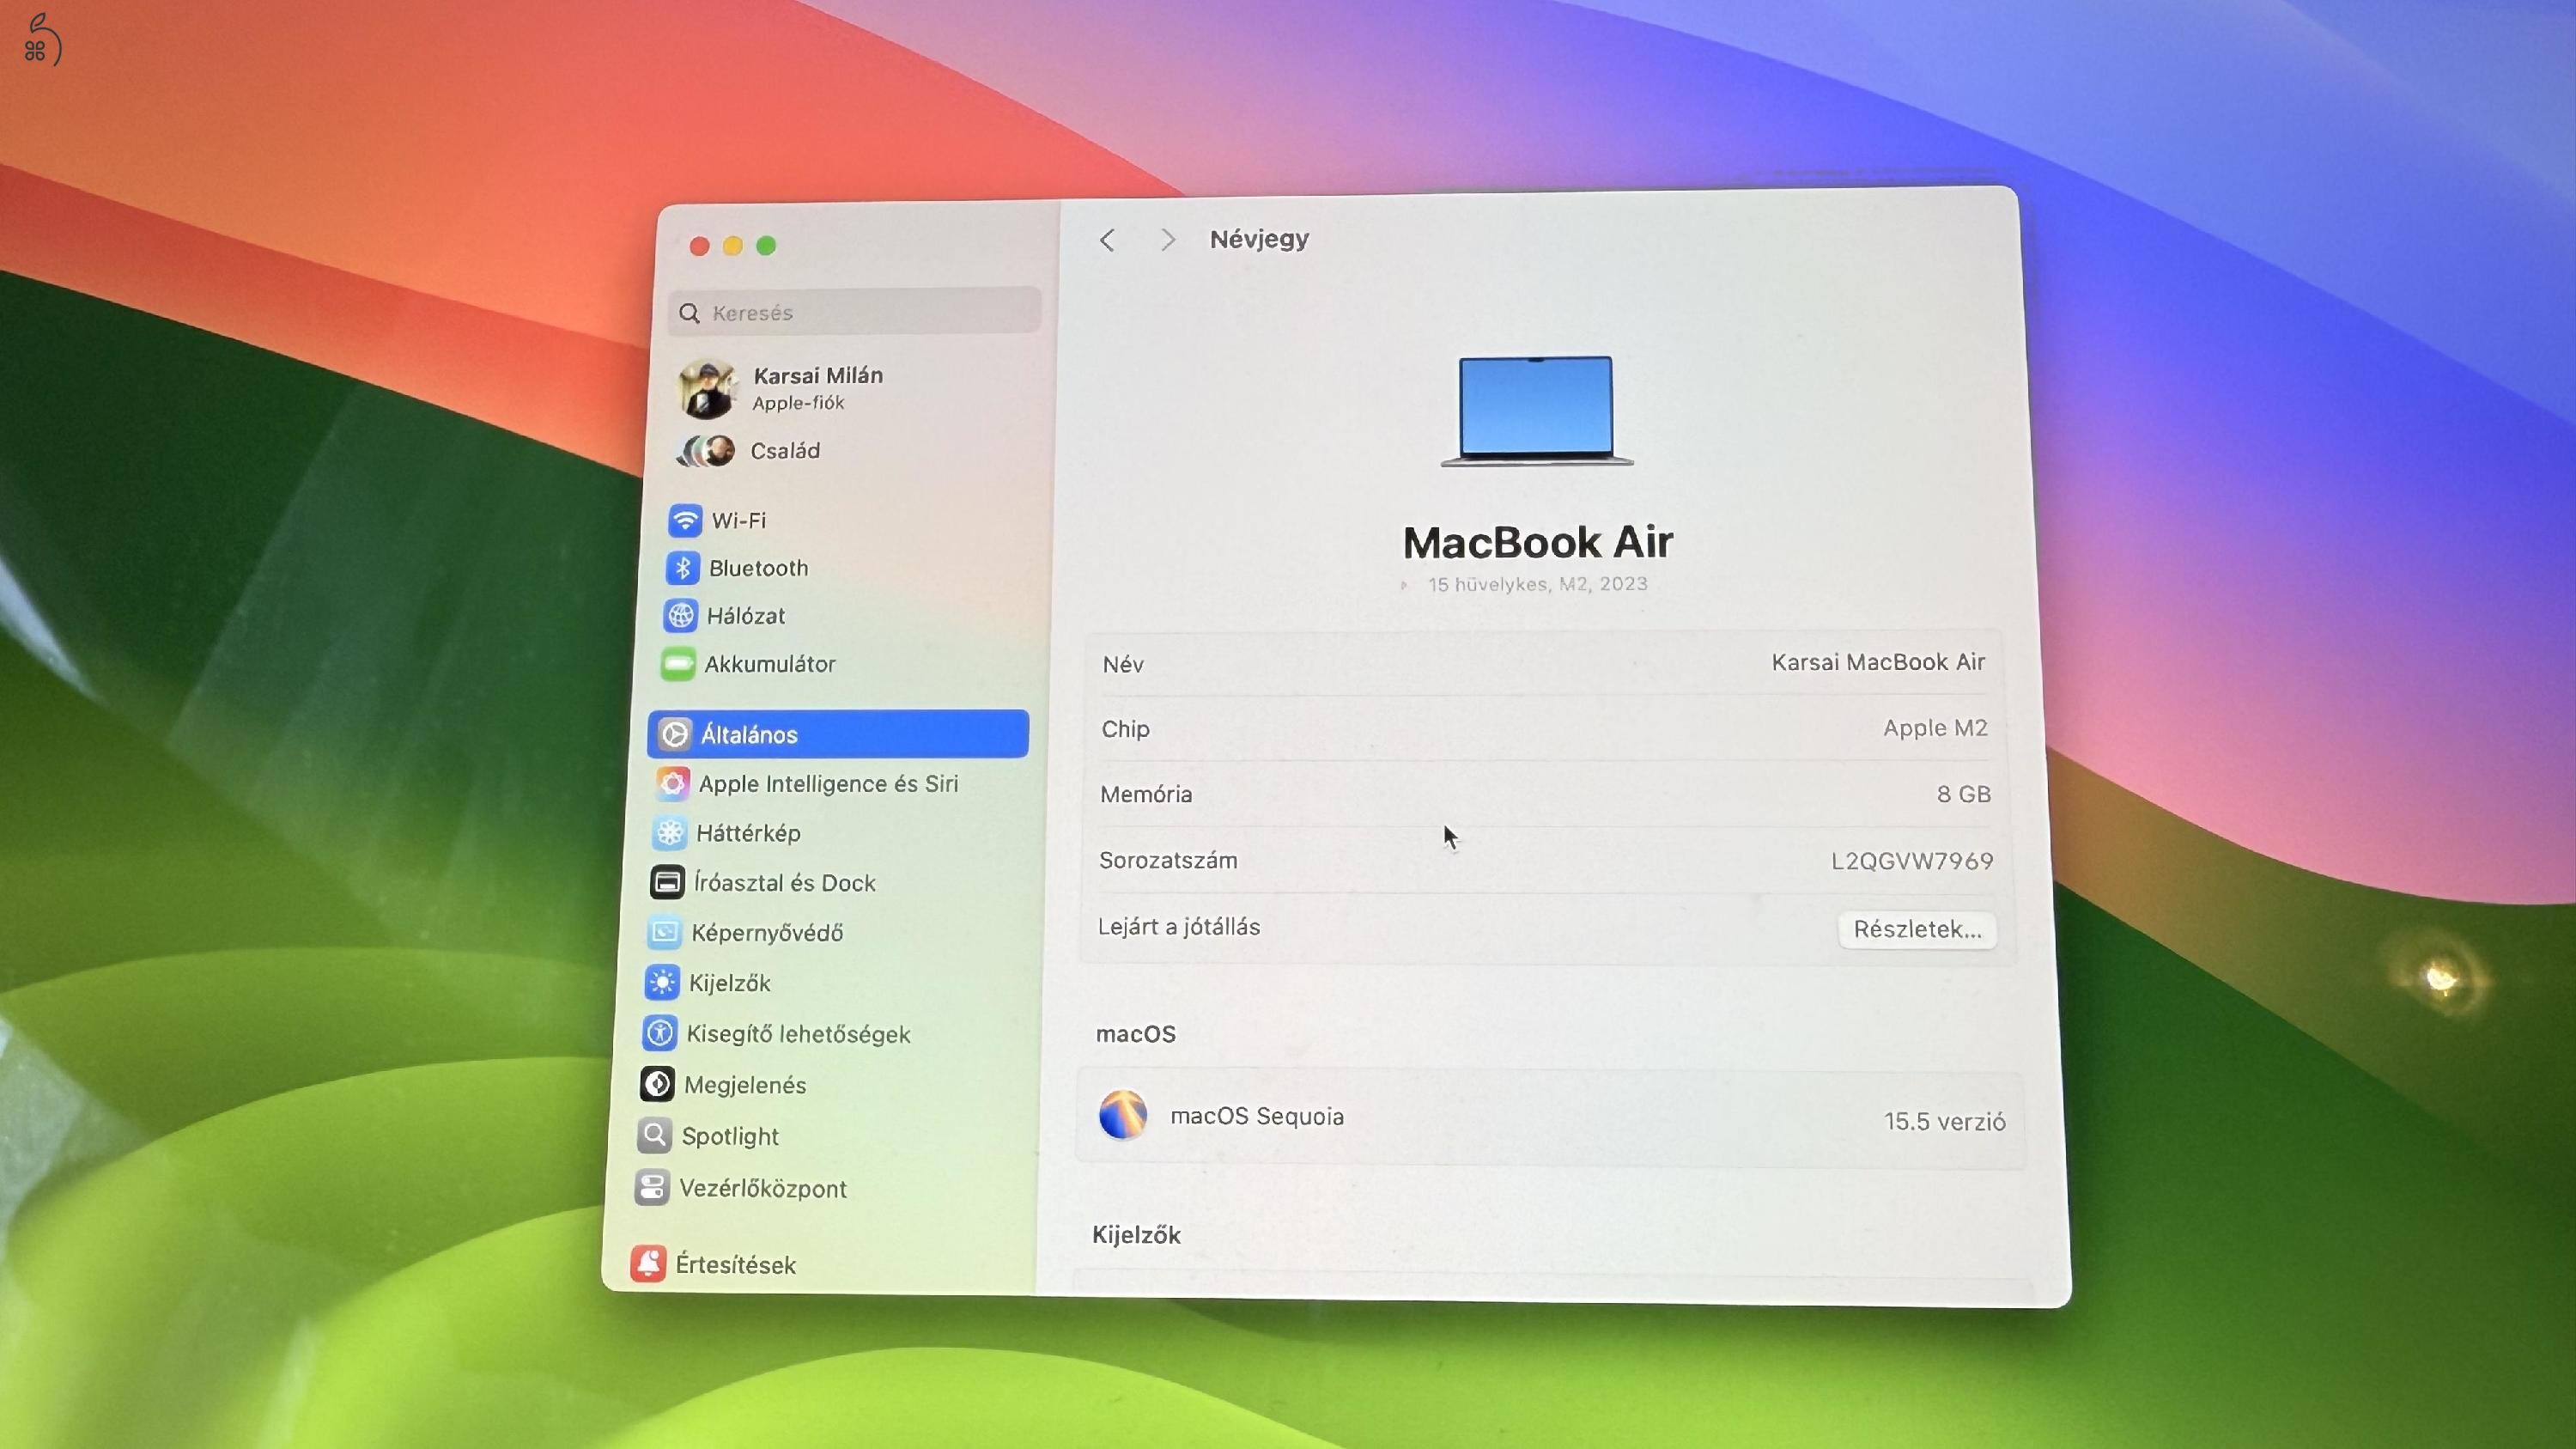Click the Sorozatszám label
The height and width of the screenshot is (1449, 2576).
pyautogui.click(x=1168, y=860)
